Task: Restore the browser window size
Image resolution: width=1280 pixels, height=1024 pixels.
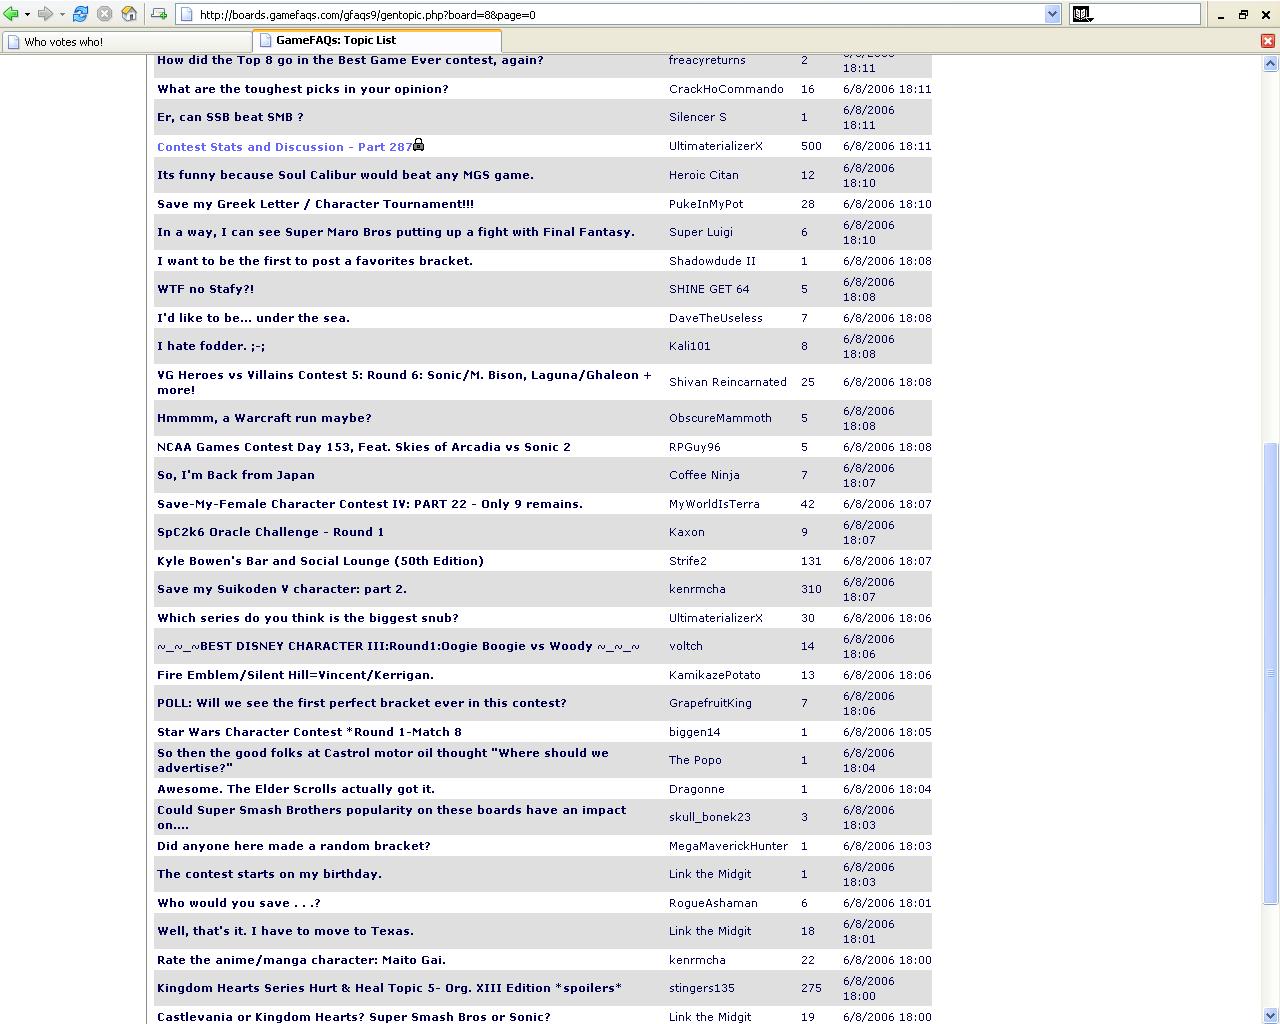Action: click(x=1243, y=14)
